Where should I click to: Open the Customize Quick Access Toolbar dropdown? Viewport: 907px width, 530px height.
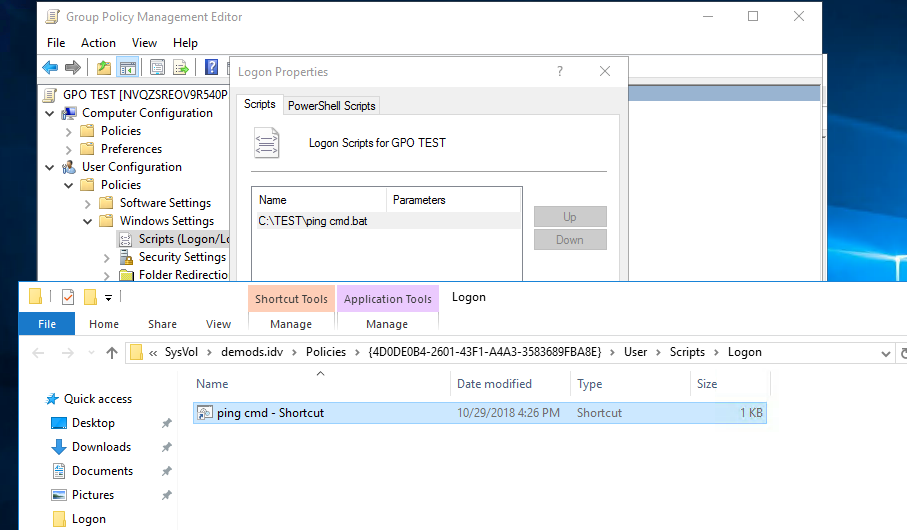[x=108, y=297]
